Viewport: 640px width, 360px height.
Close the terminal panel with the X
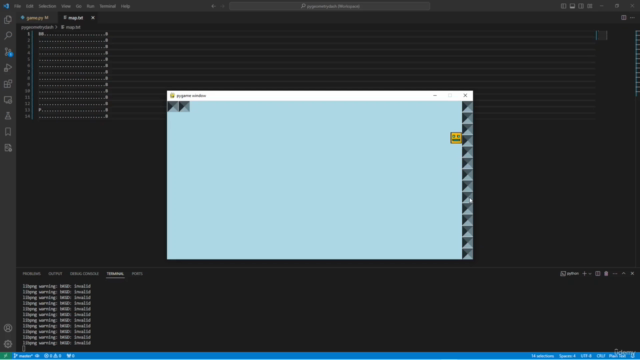pyautogui.click(x=632, y=273)
